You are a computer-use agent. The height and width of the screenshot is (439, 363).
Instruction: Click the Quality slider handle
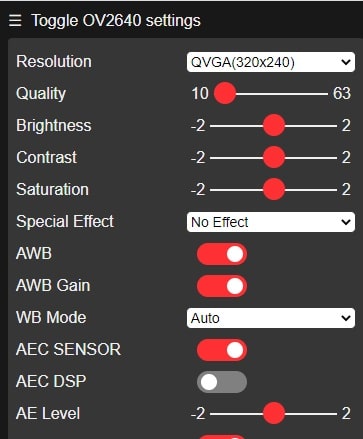click(x=225, y=93)
